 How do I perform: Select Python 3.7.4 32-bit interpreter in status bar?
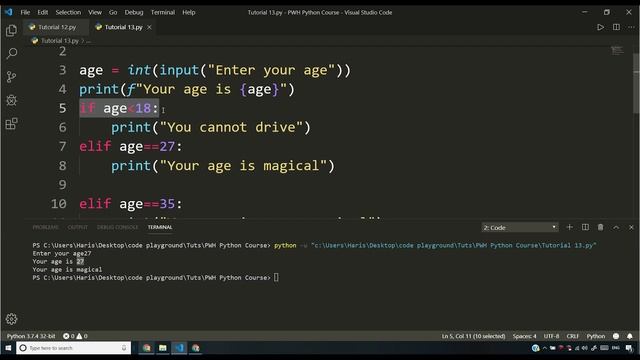pos(31,336)
